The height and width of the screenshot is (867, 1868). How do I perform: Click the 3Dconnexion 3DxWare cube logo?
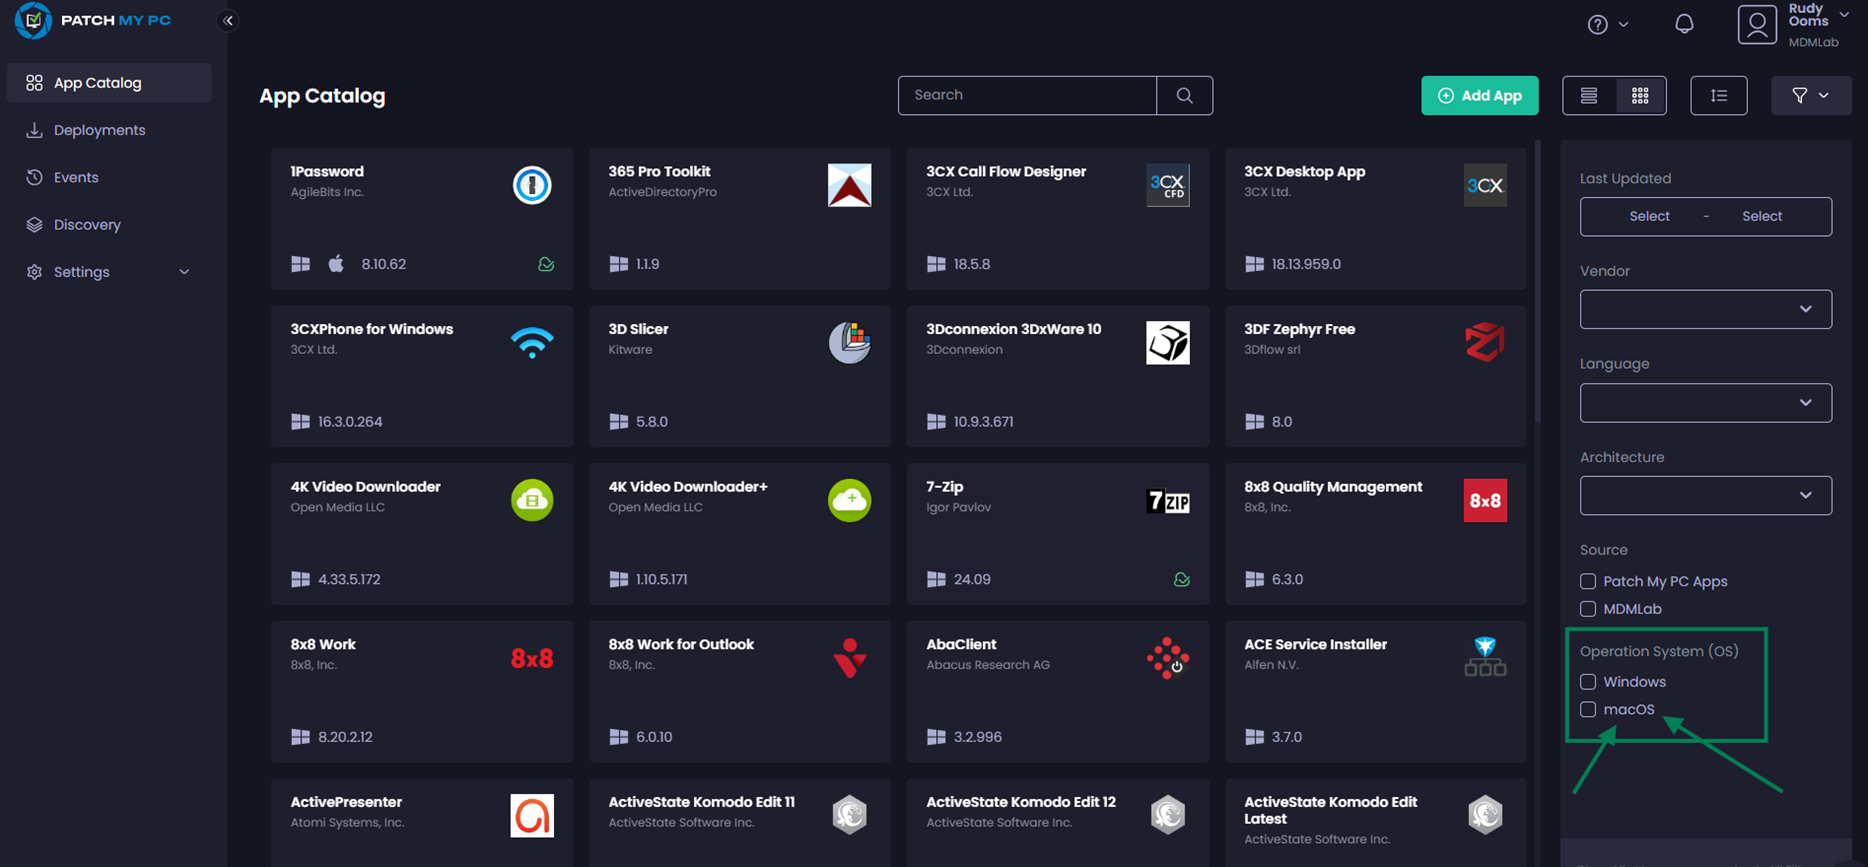(1168, 342)
